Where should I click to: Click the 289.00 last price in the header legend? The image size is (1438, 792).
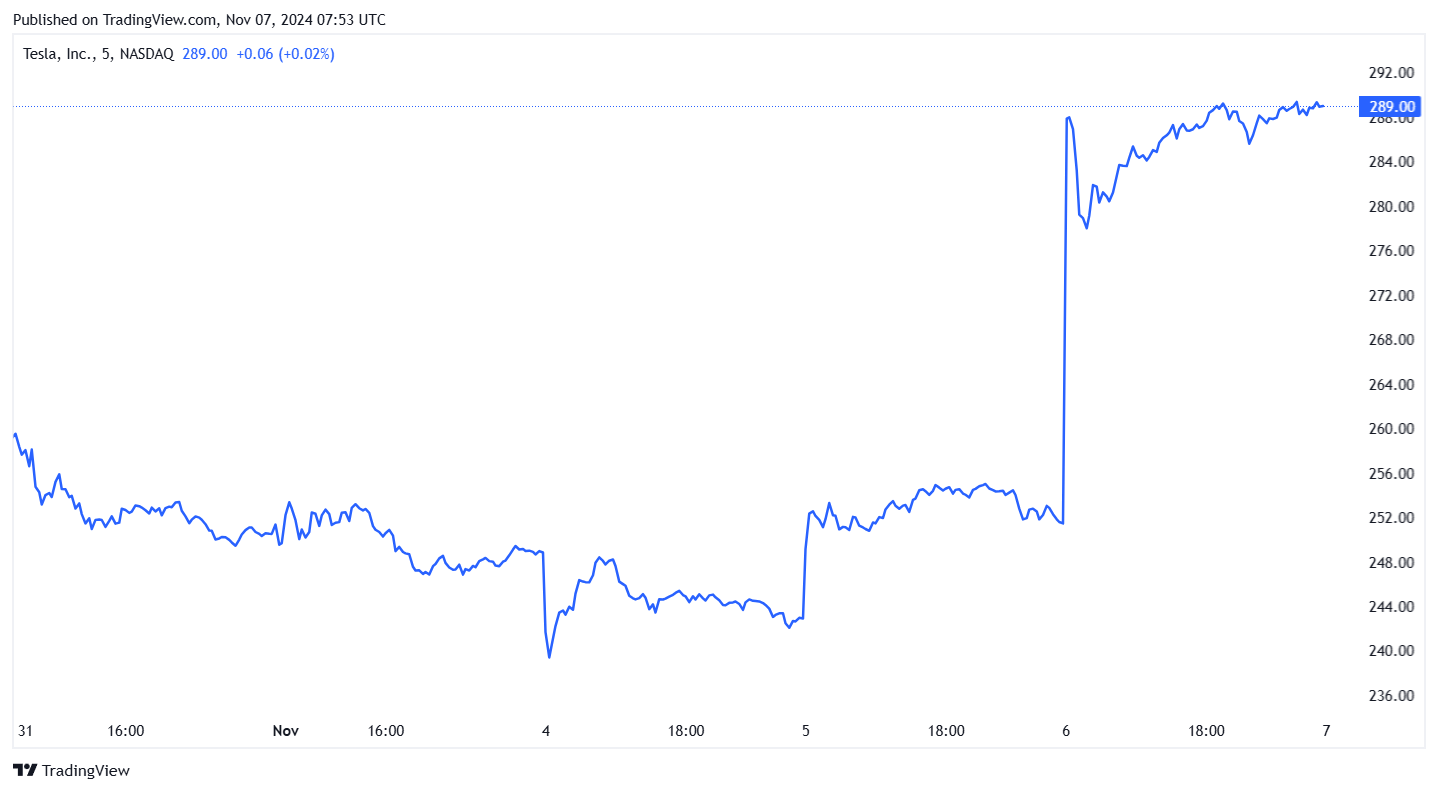pyautogui.click(x=204, y=54)
